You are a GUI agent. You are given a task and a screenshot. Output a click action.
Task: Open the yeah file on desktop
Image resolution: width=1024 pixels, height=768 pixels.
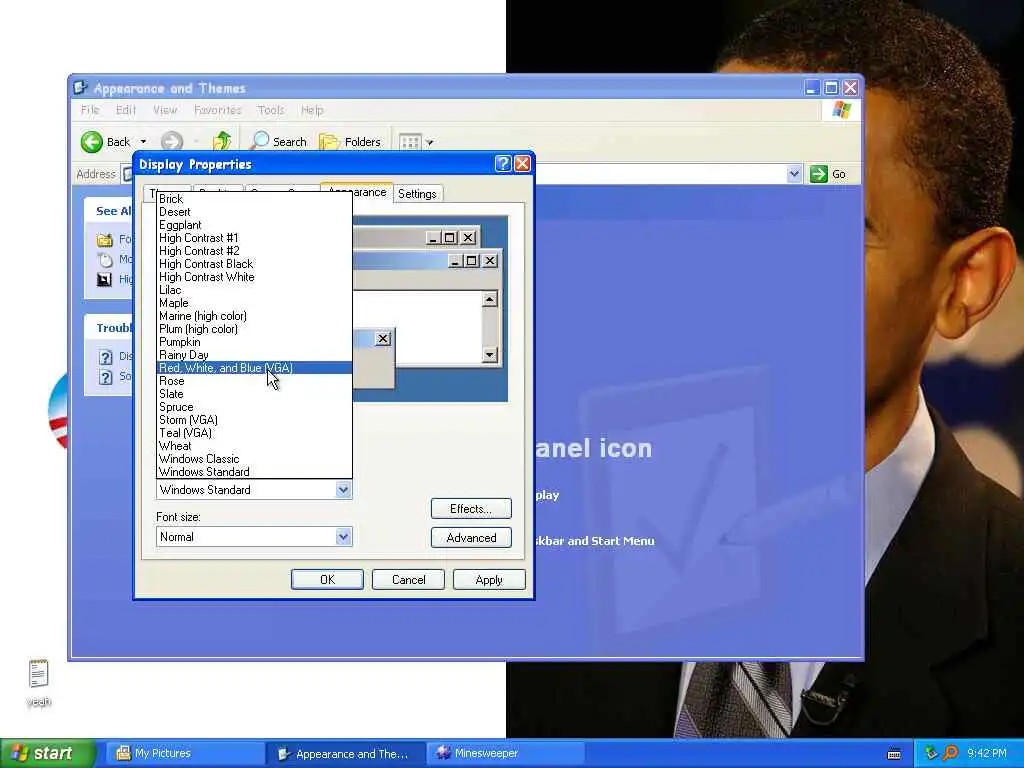point(39,683)
